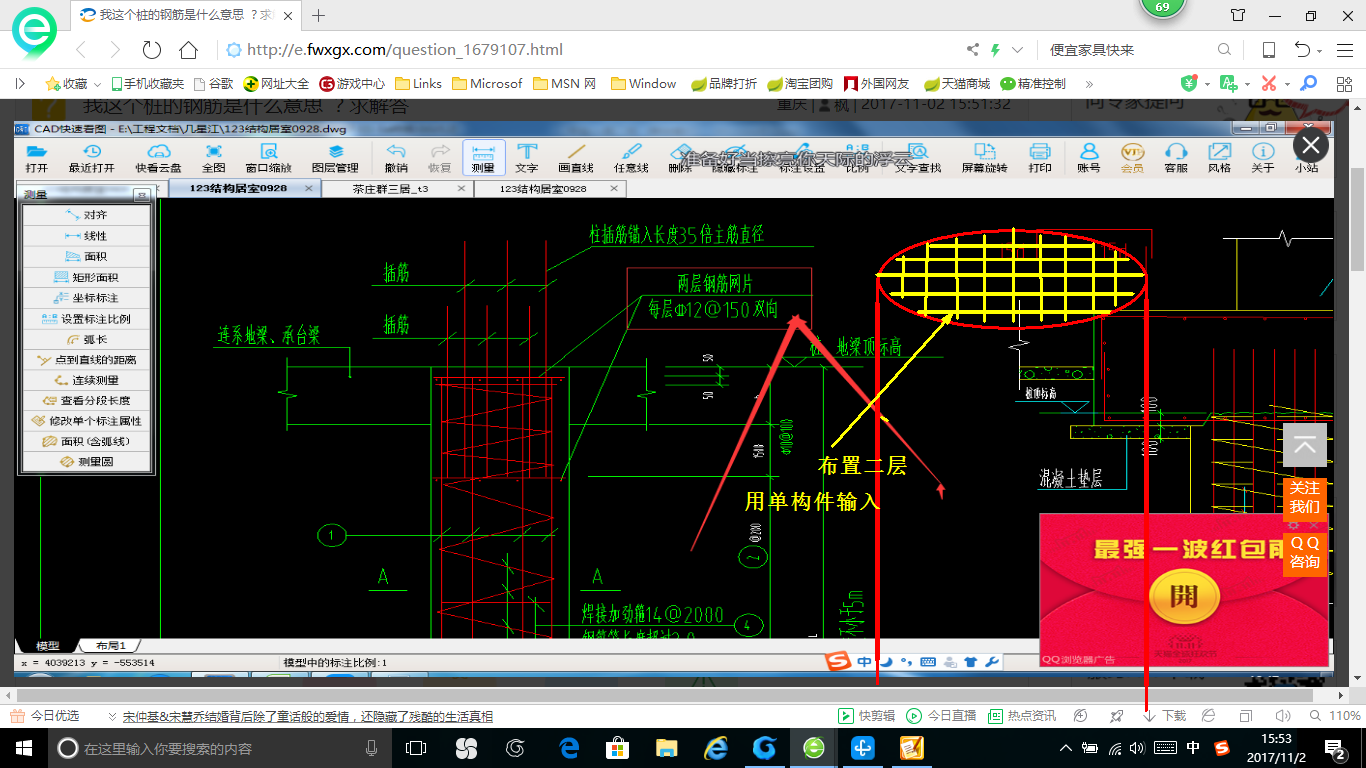The width and height of the screenshot is (1366, 768).
Task: Expand the scissors screenshot dropdown arrow
Action: [1287, 84]
